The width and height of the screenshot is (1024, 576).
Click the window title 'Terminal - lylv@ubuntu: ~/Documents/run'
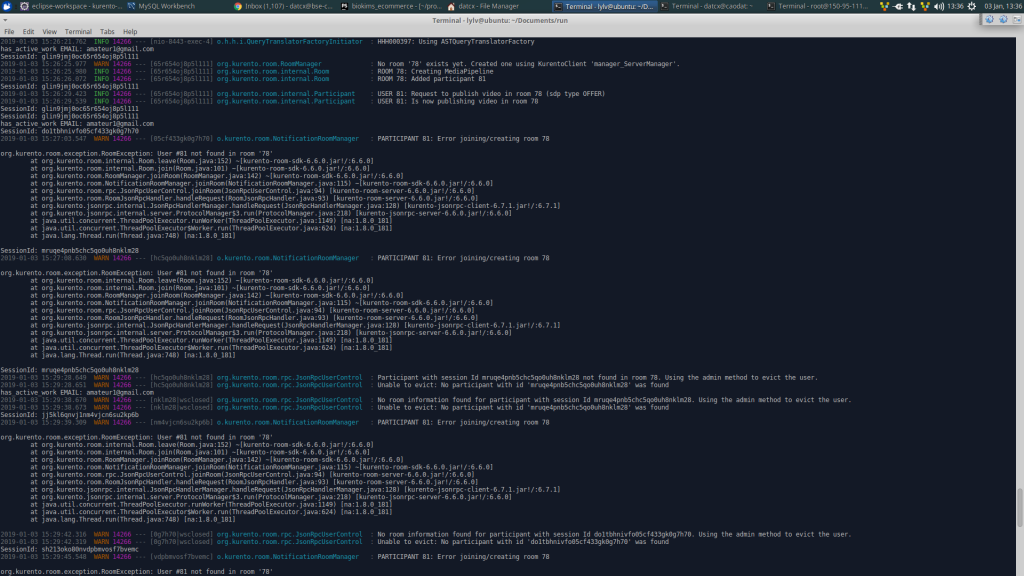click(500, 20)
